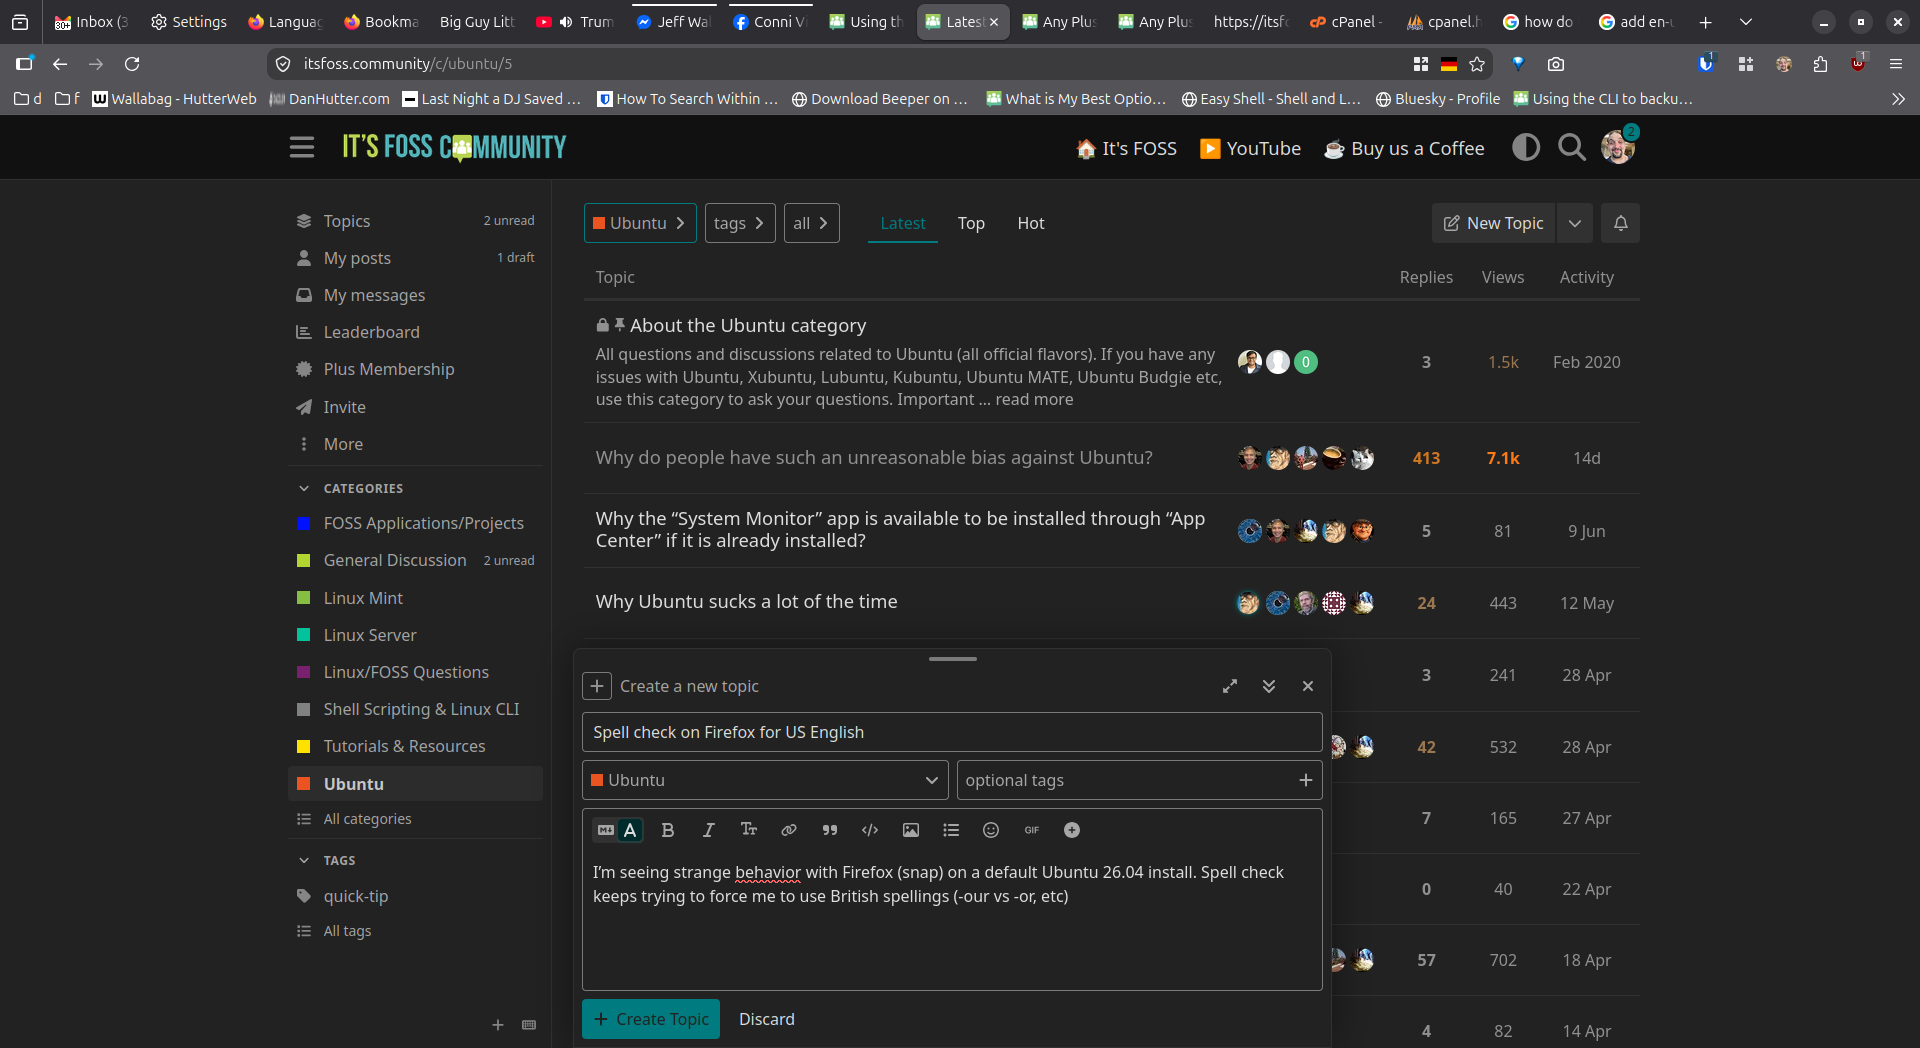The height and width of the screenshot is (1048, 1920).
Task: Open more composer options plus icon
Action: point(1072,830)
